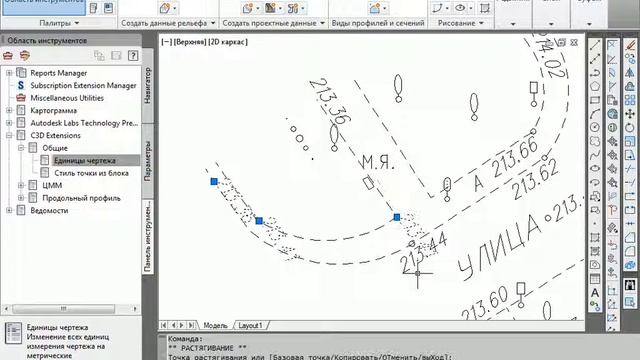The height and width of the screenshot is (360, 640).
Task: Select the Polygon tool
Action: click(x=595, y=87)
